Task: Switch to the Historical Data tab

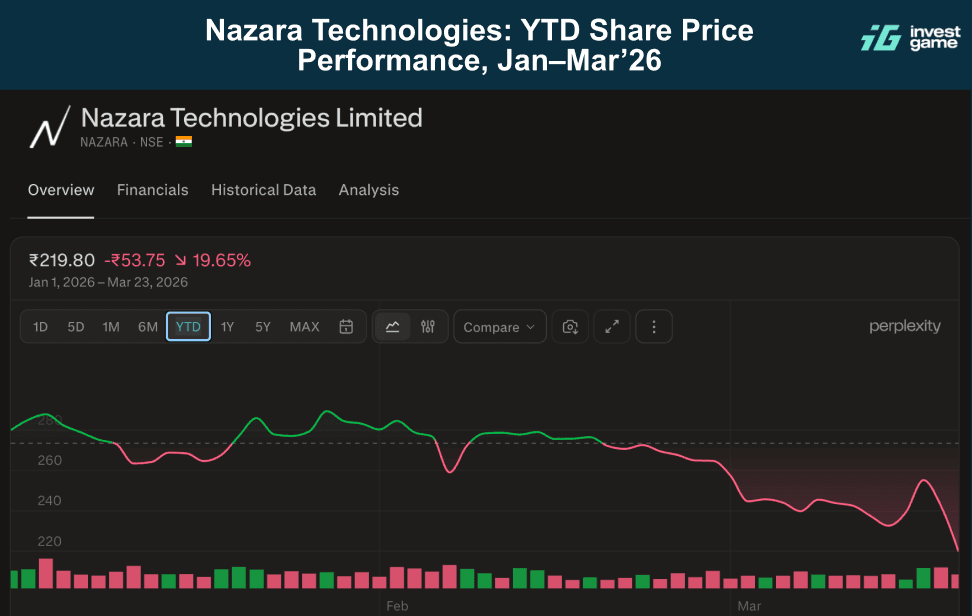Action: point(263,190)
